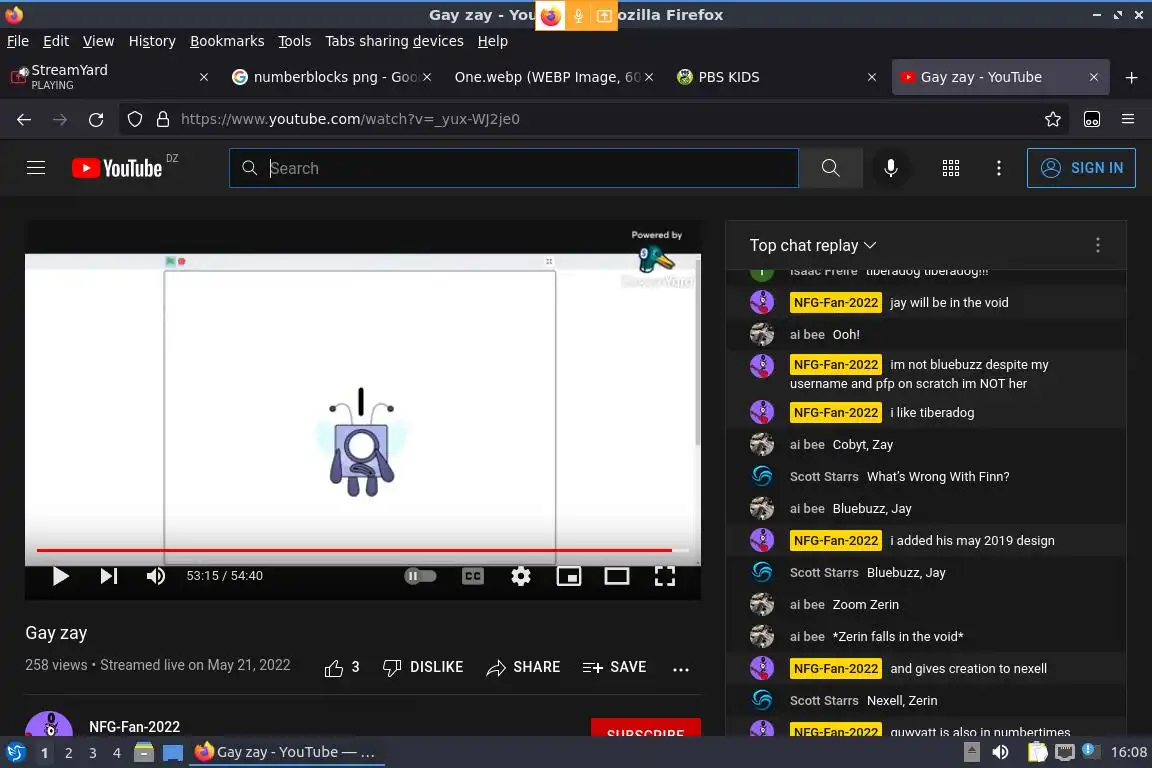Click the screen sharing indicator
1152x768 pixels.
coord(604,15)
